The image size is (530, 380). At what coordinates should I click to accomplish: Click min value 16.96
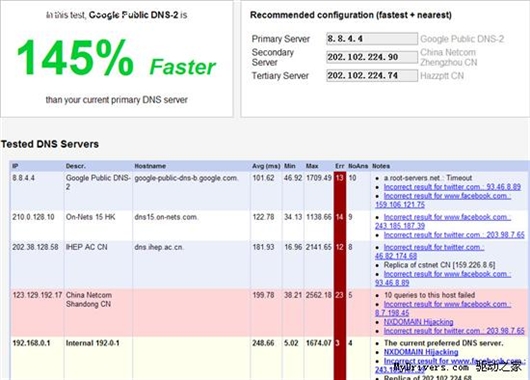pos(293,247)
